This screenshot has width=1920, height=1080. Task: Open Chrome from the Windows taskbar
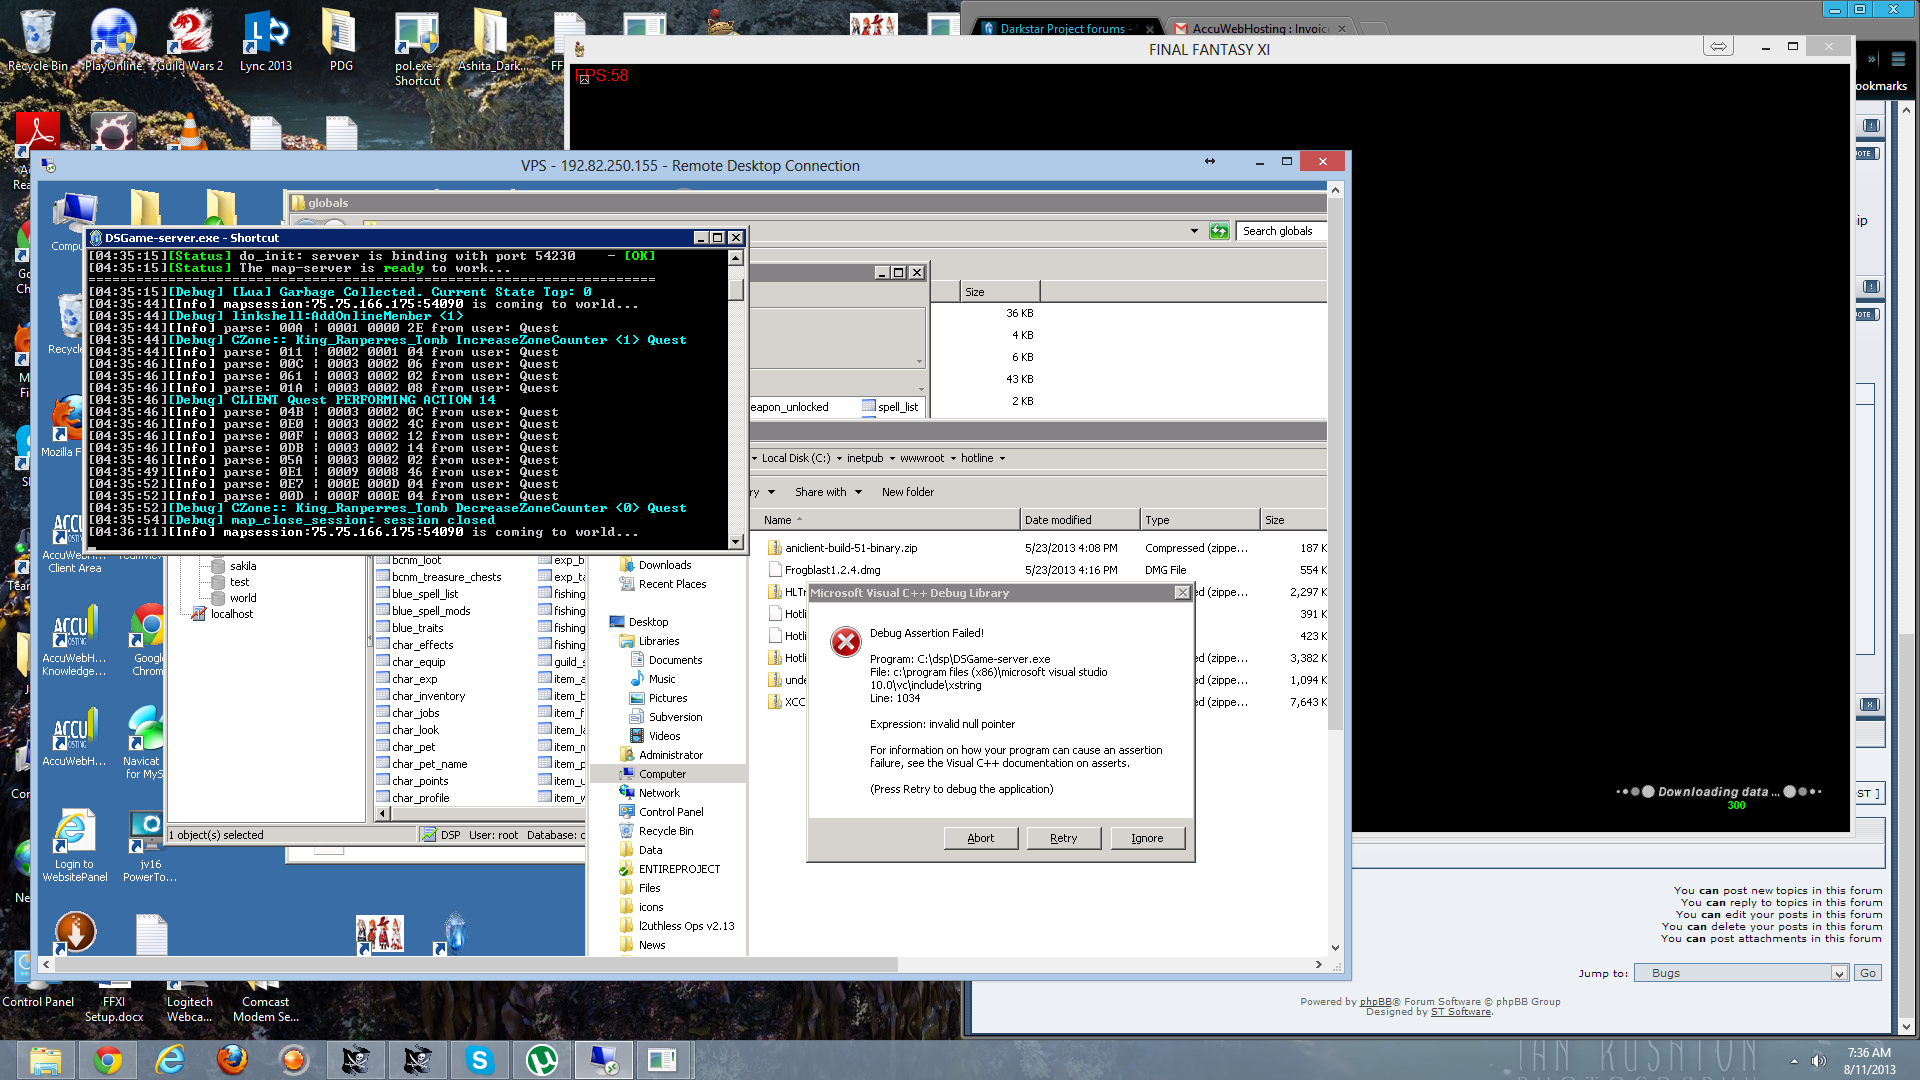pyautogui.click(x=108, y=1060)
